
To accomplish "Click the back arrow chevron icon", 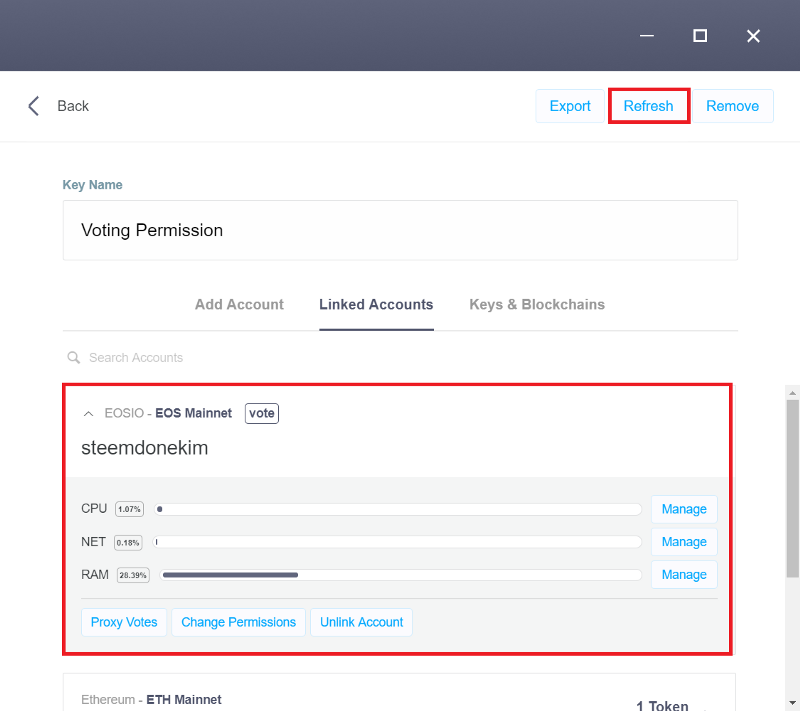I will 34,106.
